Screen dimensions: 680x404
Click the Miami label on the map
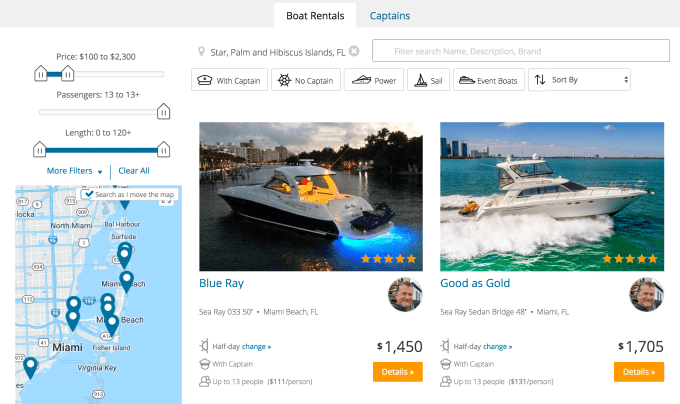[67, 347]
